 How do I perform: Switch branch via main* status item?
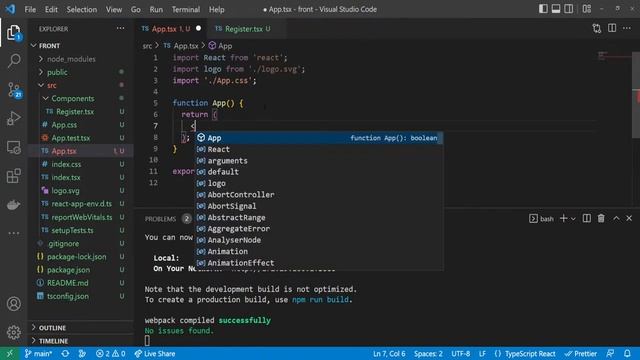point(38,353)
